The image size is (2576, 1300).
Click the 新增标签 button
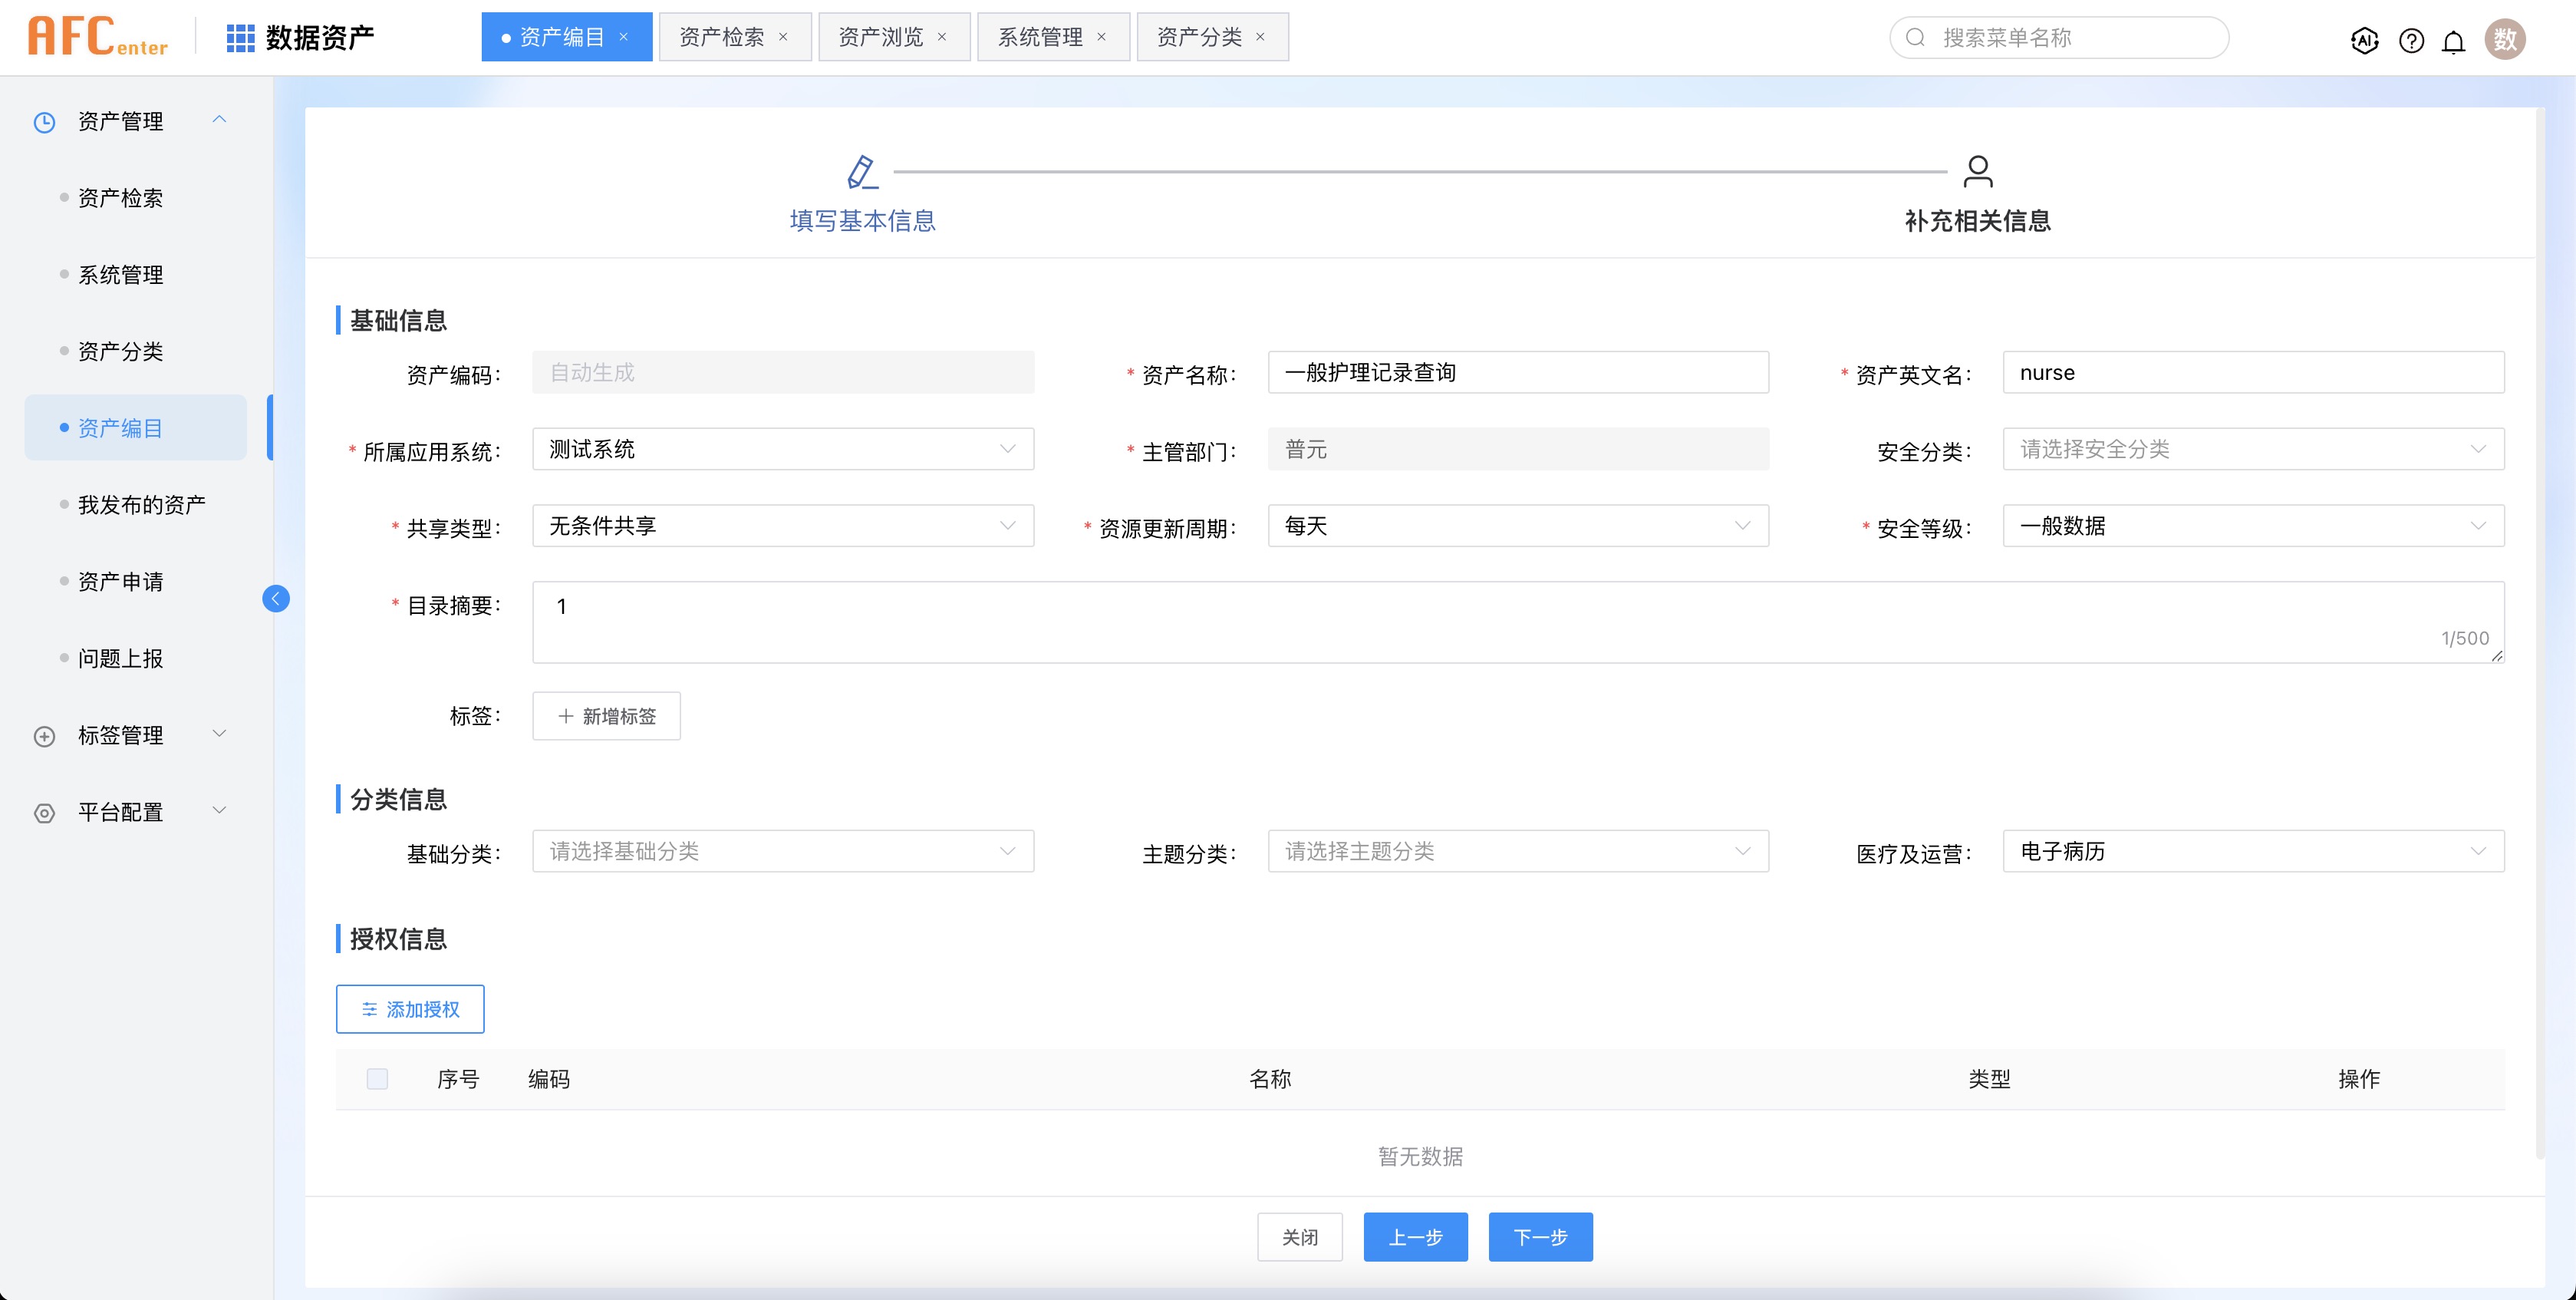click(606, 716)
